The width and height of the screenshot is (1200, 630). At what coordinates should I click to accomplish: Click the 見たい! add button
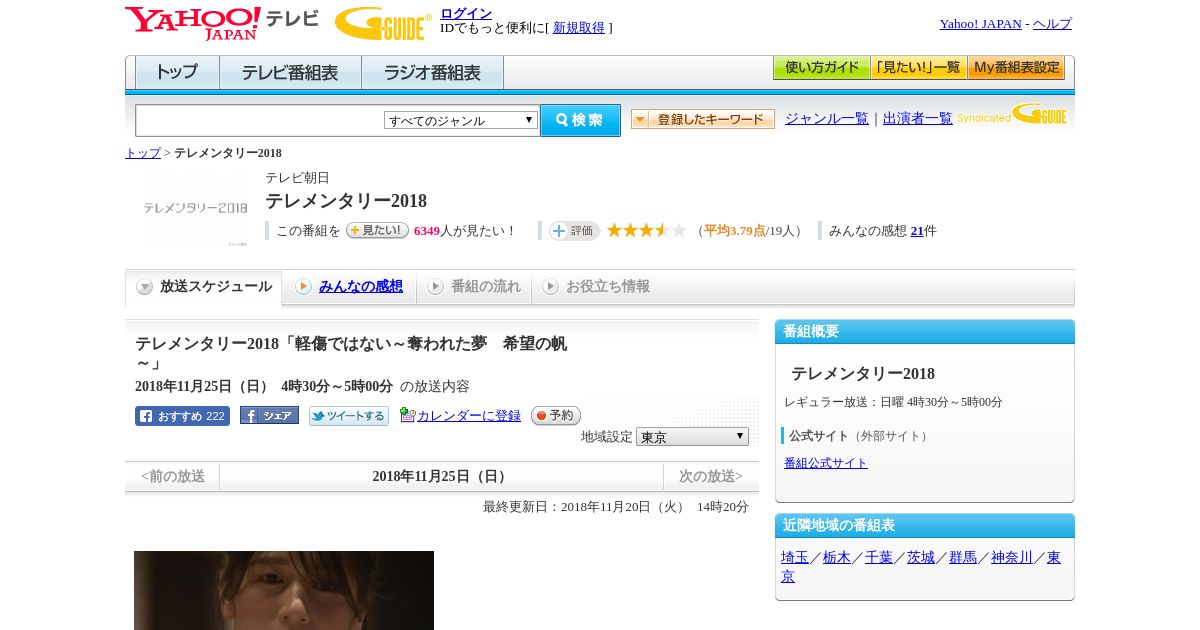pos(377,230)
